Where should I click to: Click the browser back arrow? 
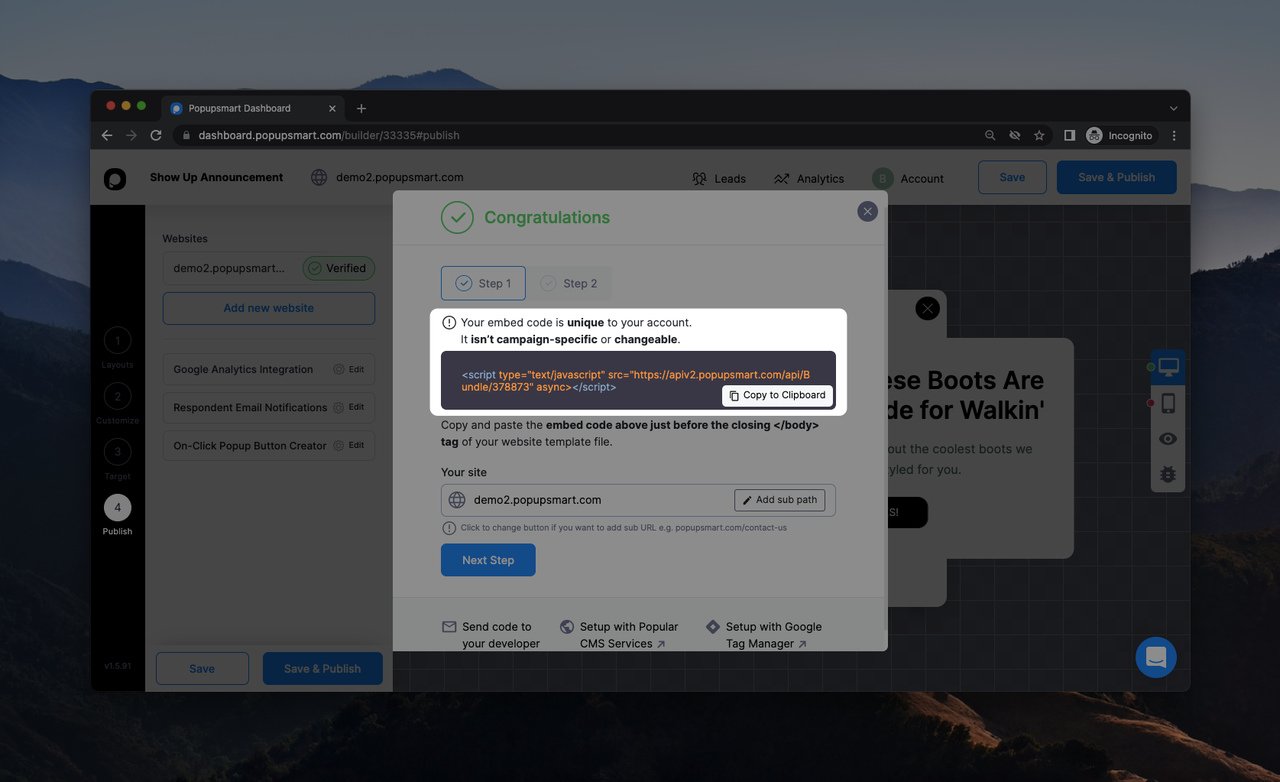[107, 135]
